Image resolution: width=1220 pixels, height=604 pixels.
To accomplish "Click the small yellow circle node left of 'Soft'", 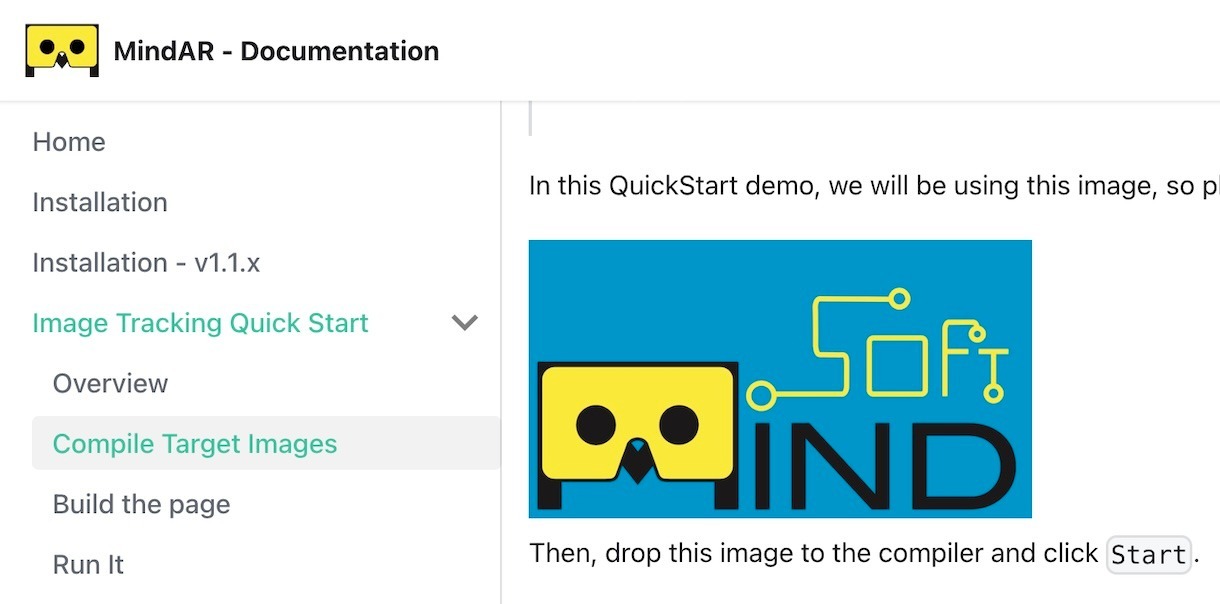I will [x=761, y=394].
